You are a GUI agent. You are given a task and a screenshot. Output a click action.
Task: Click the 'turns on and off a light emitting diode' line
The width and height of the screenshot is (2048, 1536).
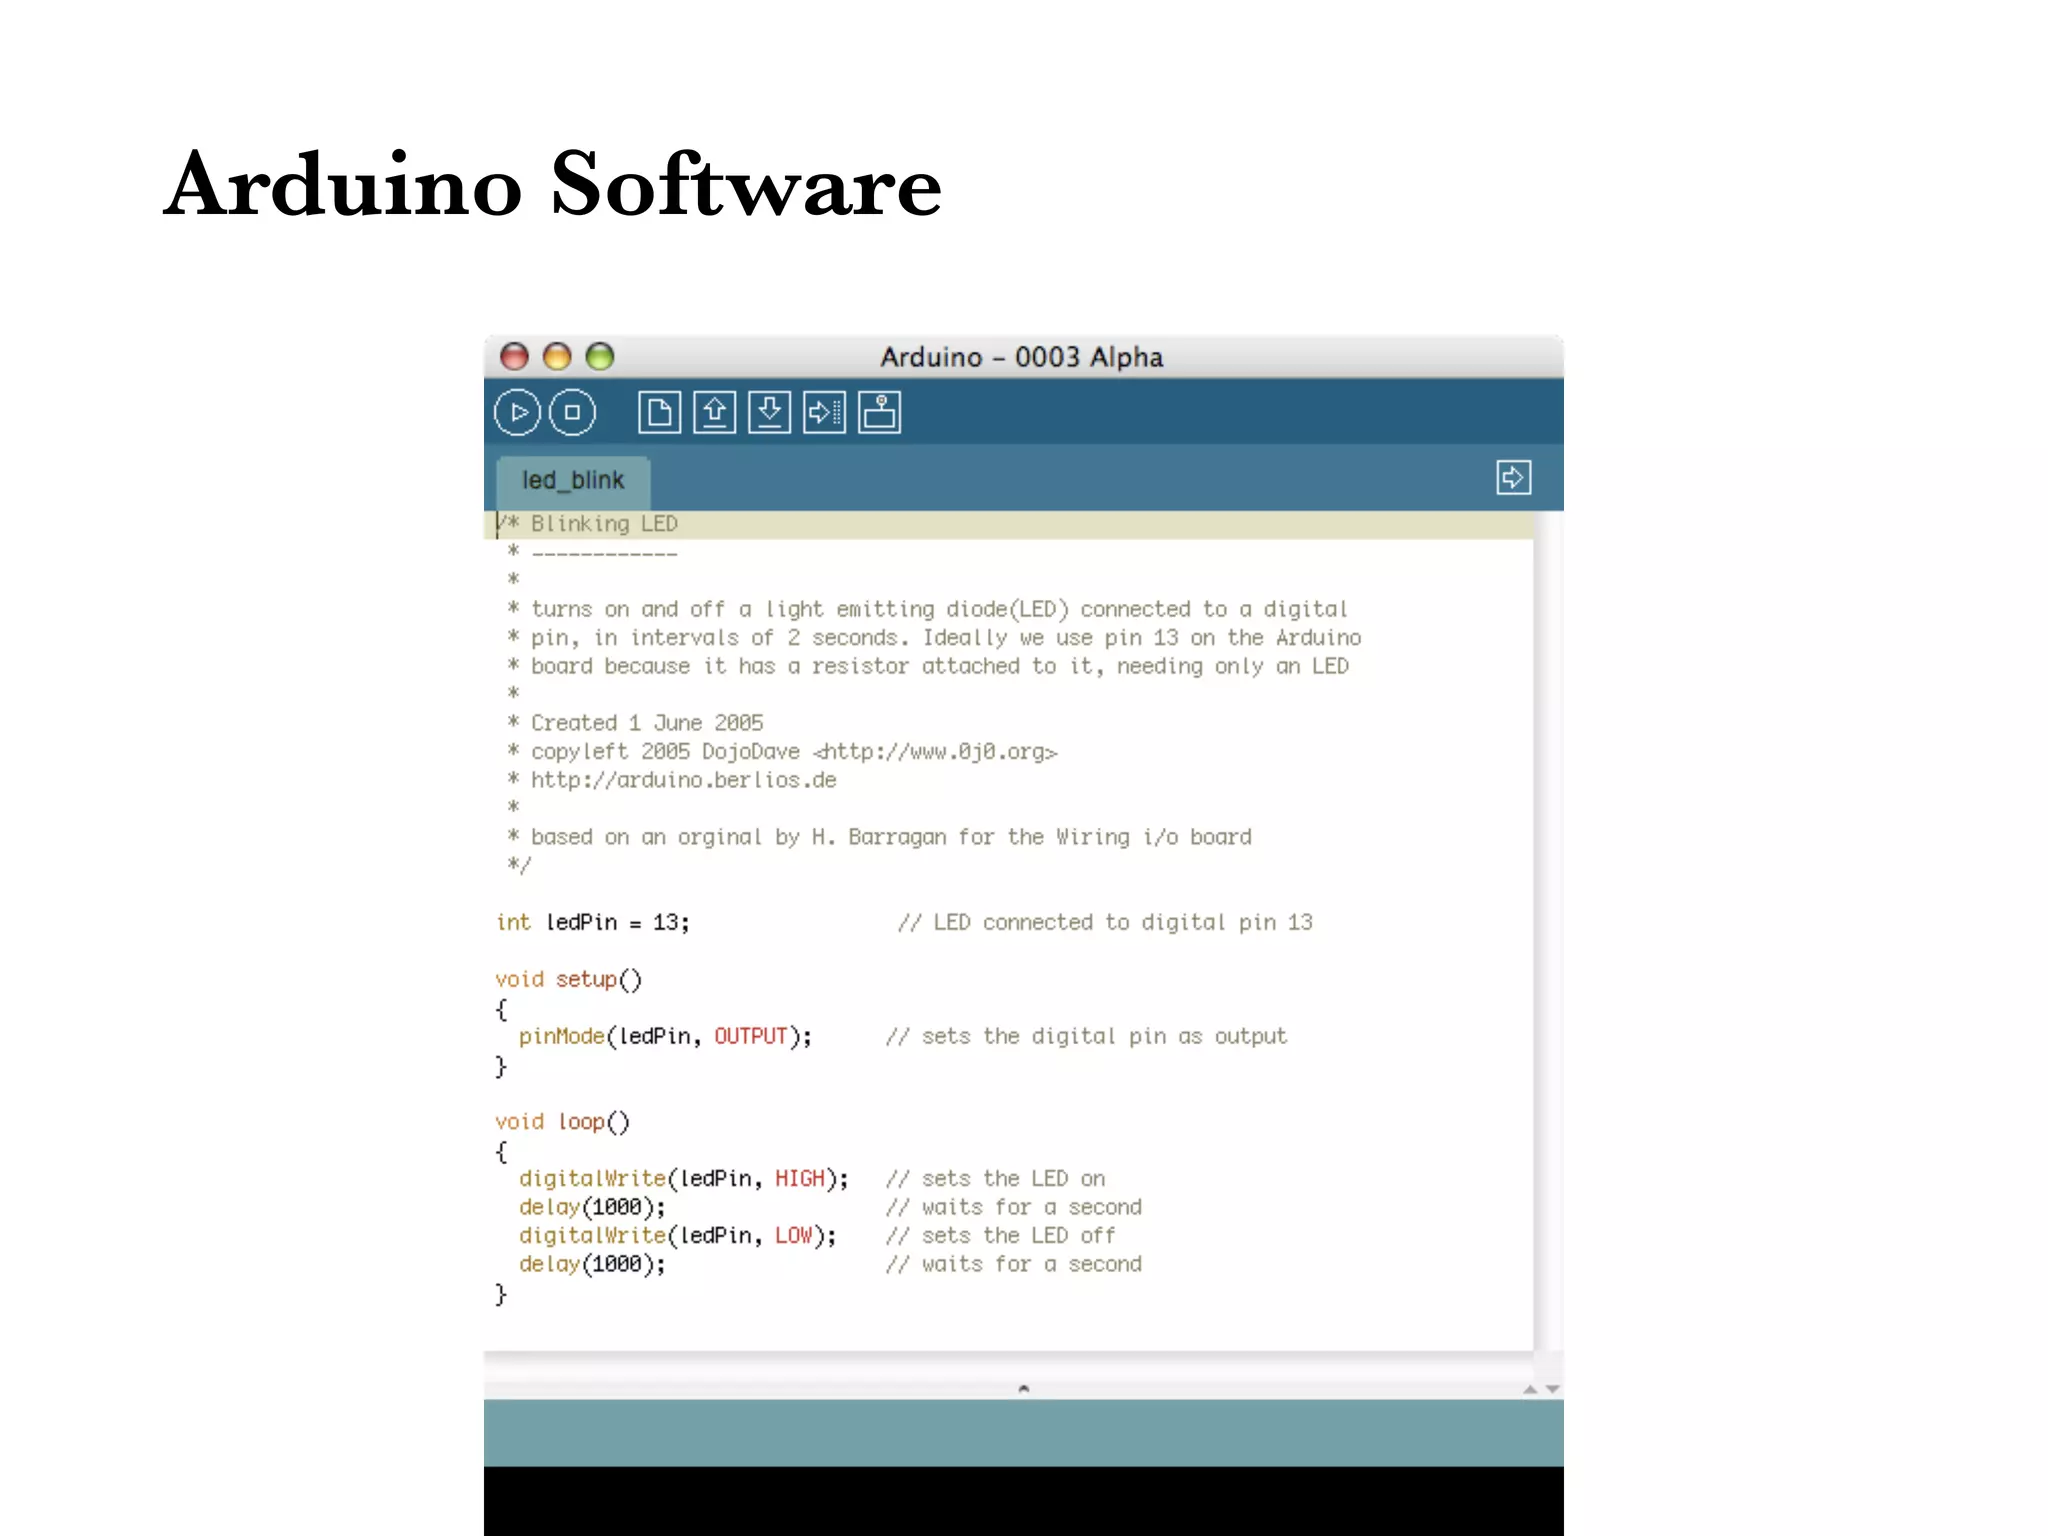pyautogui.click(x=928, y=609)
